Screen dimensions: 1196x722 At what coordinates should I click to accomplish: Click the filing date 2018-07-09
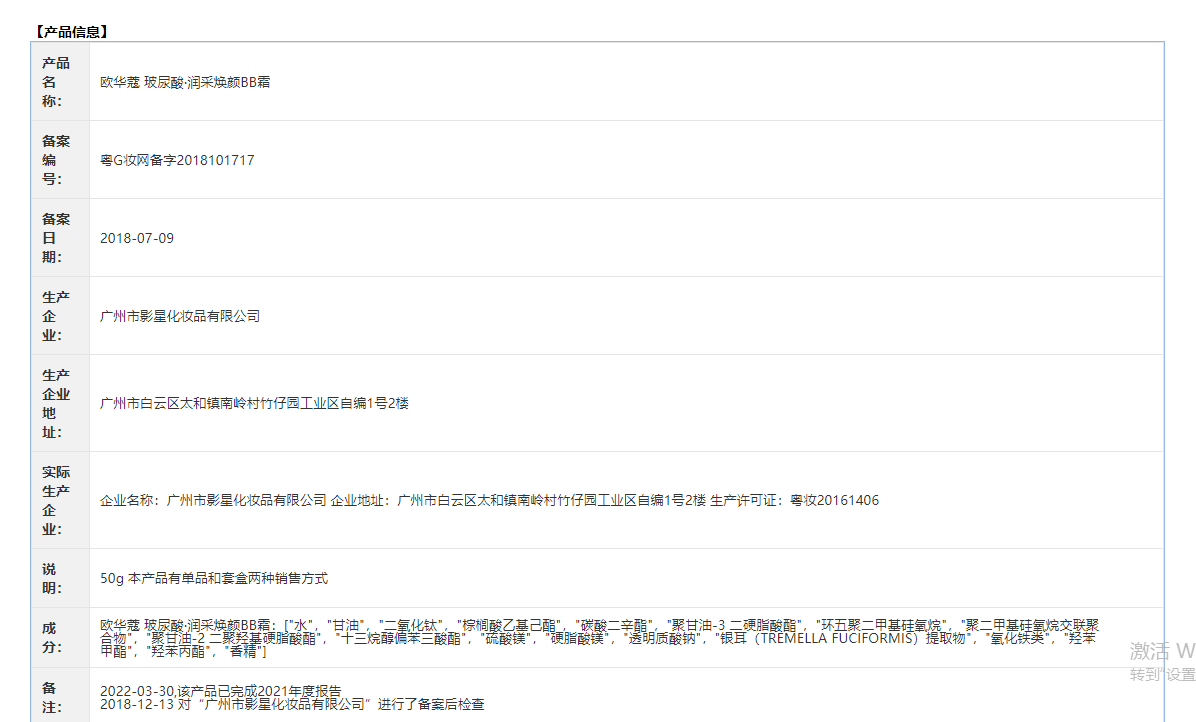[x=137, y=238]
